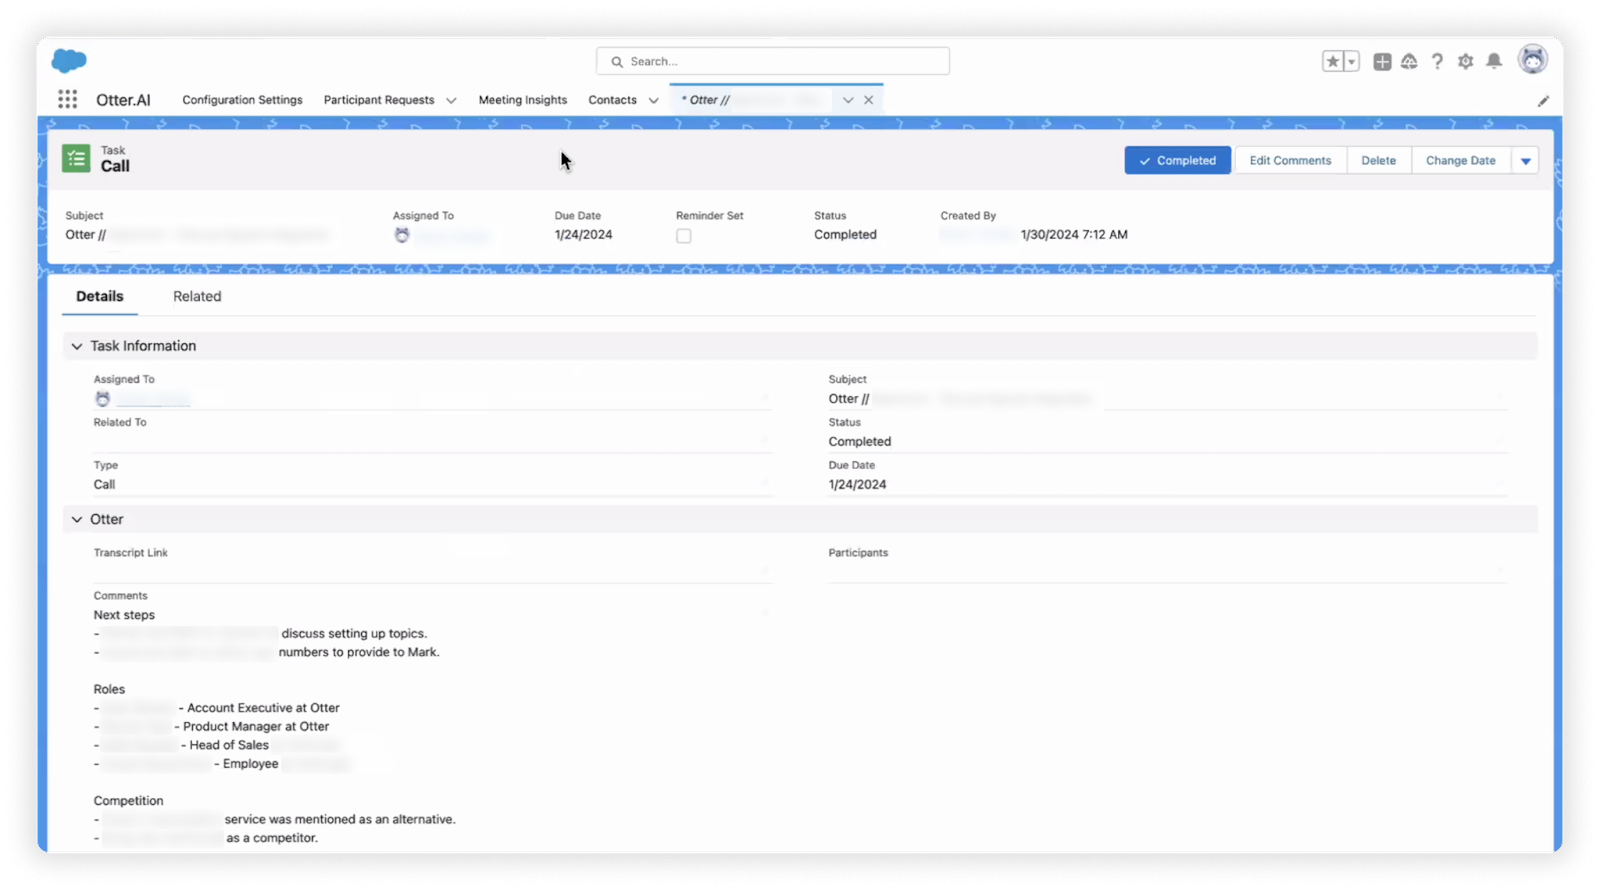Click the Global Actions plus icon

pyautogui.click(x=1382, y=62)
